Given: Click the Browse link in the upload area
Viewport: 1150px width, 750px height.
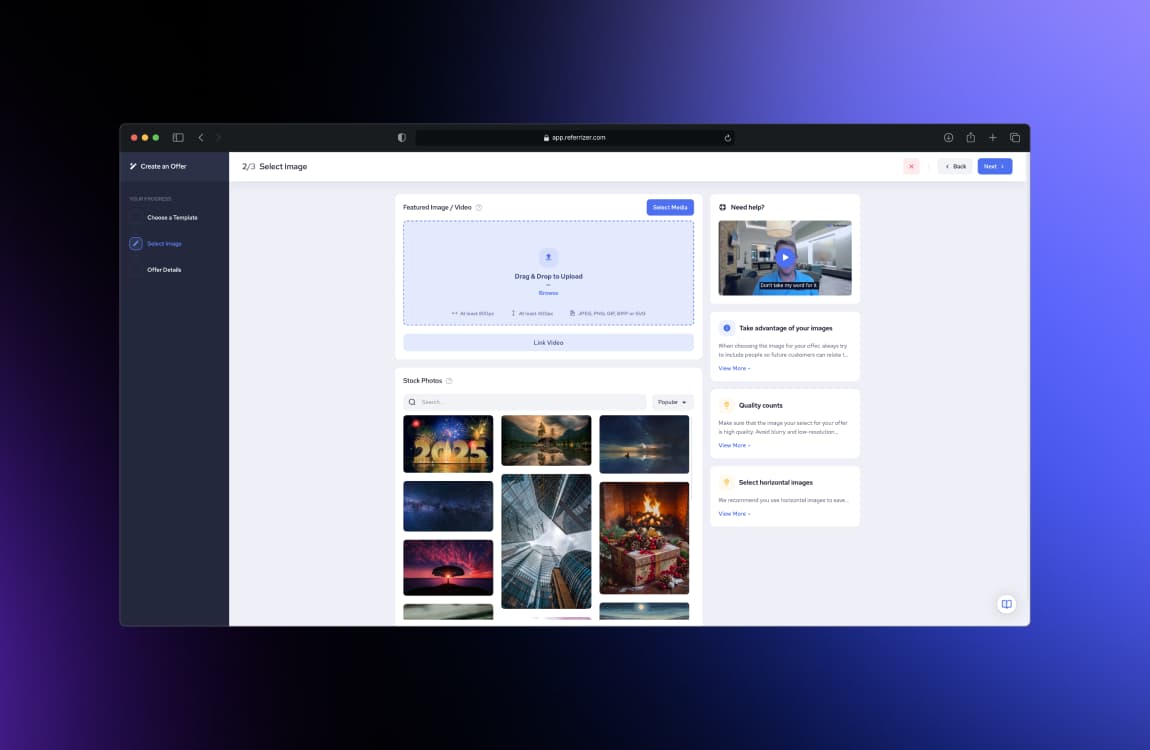Looking at the screenshot, I should (548, 293).
